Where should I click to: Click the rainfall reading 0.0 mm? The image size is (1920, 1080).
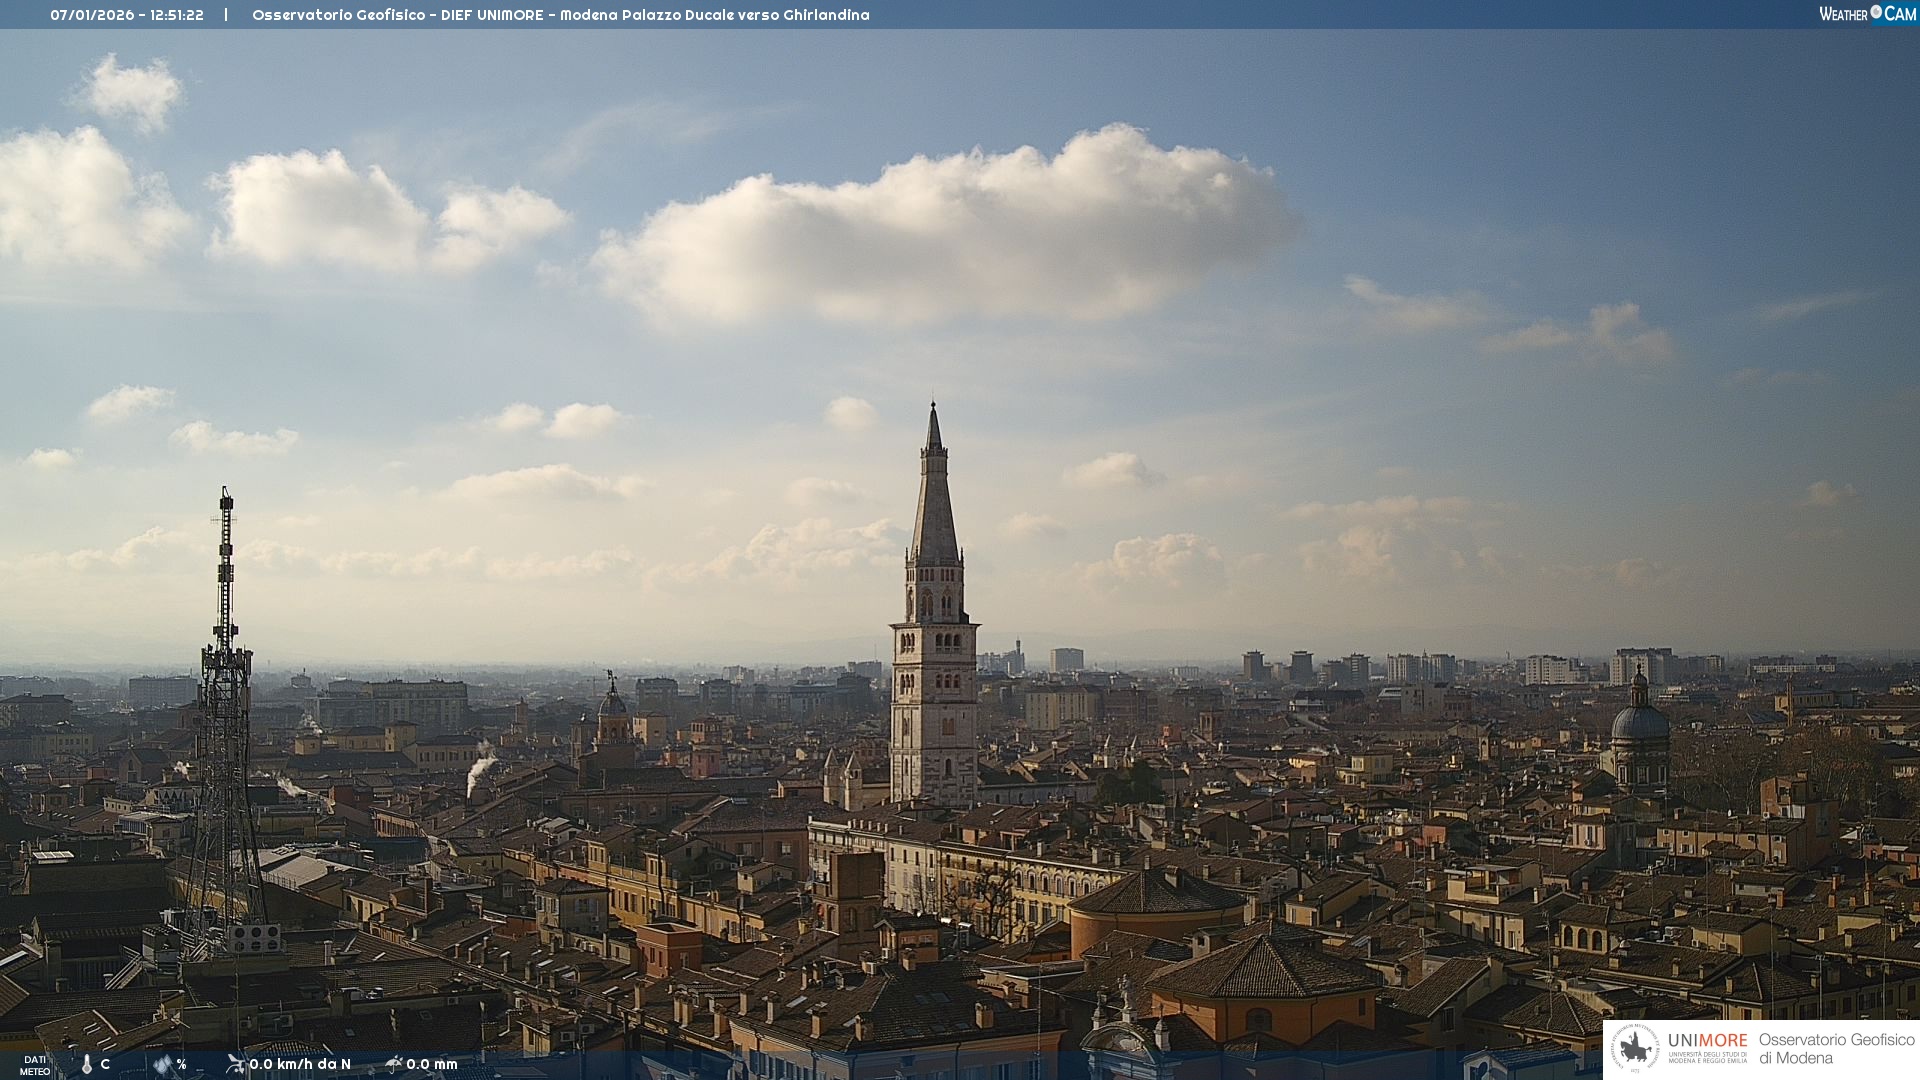[432, 1064]
